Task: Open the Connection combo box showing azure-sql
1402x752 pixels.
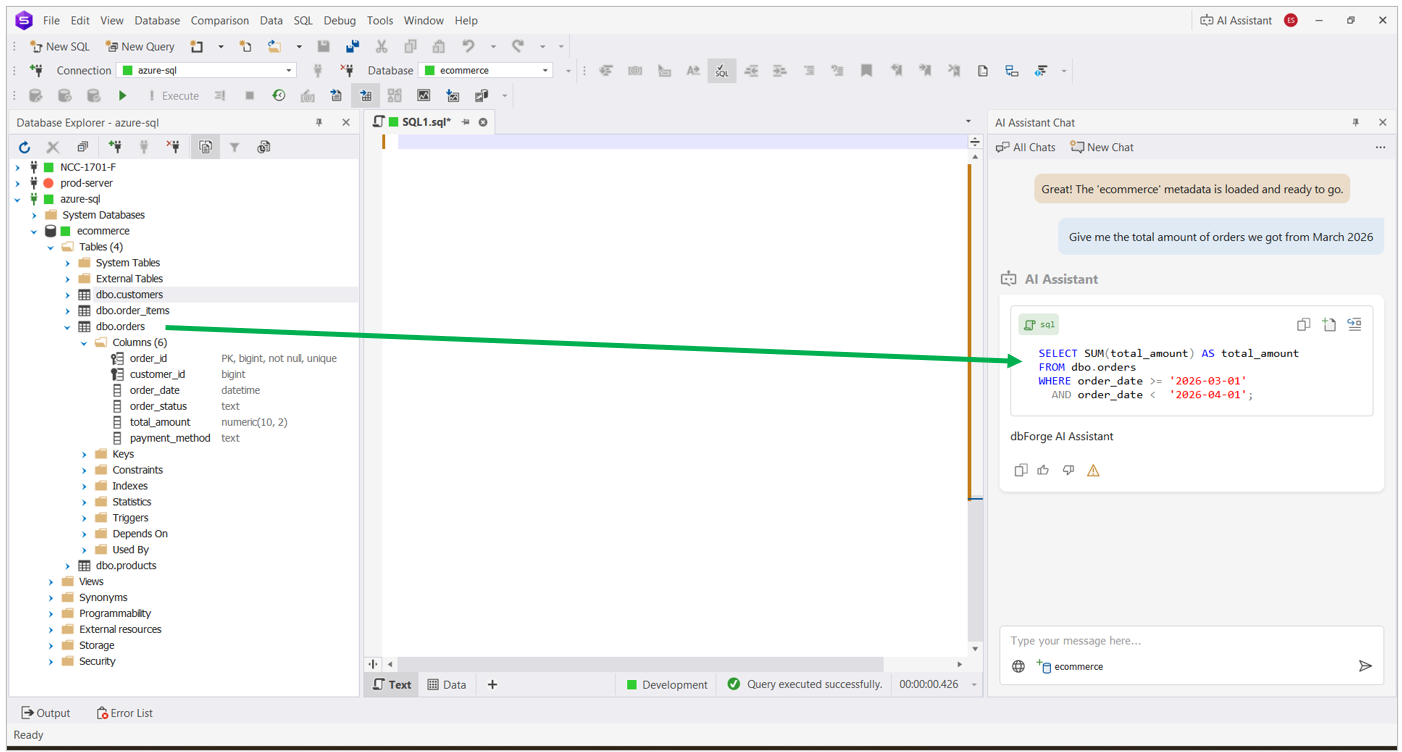Action: pos(207,70)
